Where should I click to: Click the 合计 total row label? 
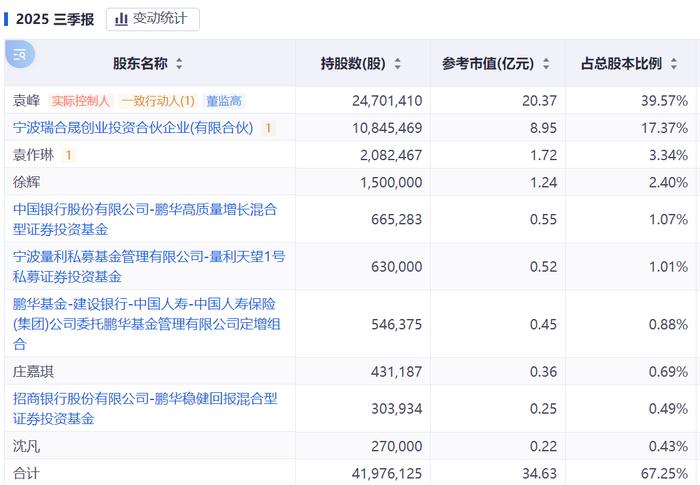pyautogui.click(x=25, y=472)
